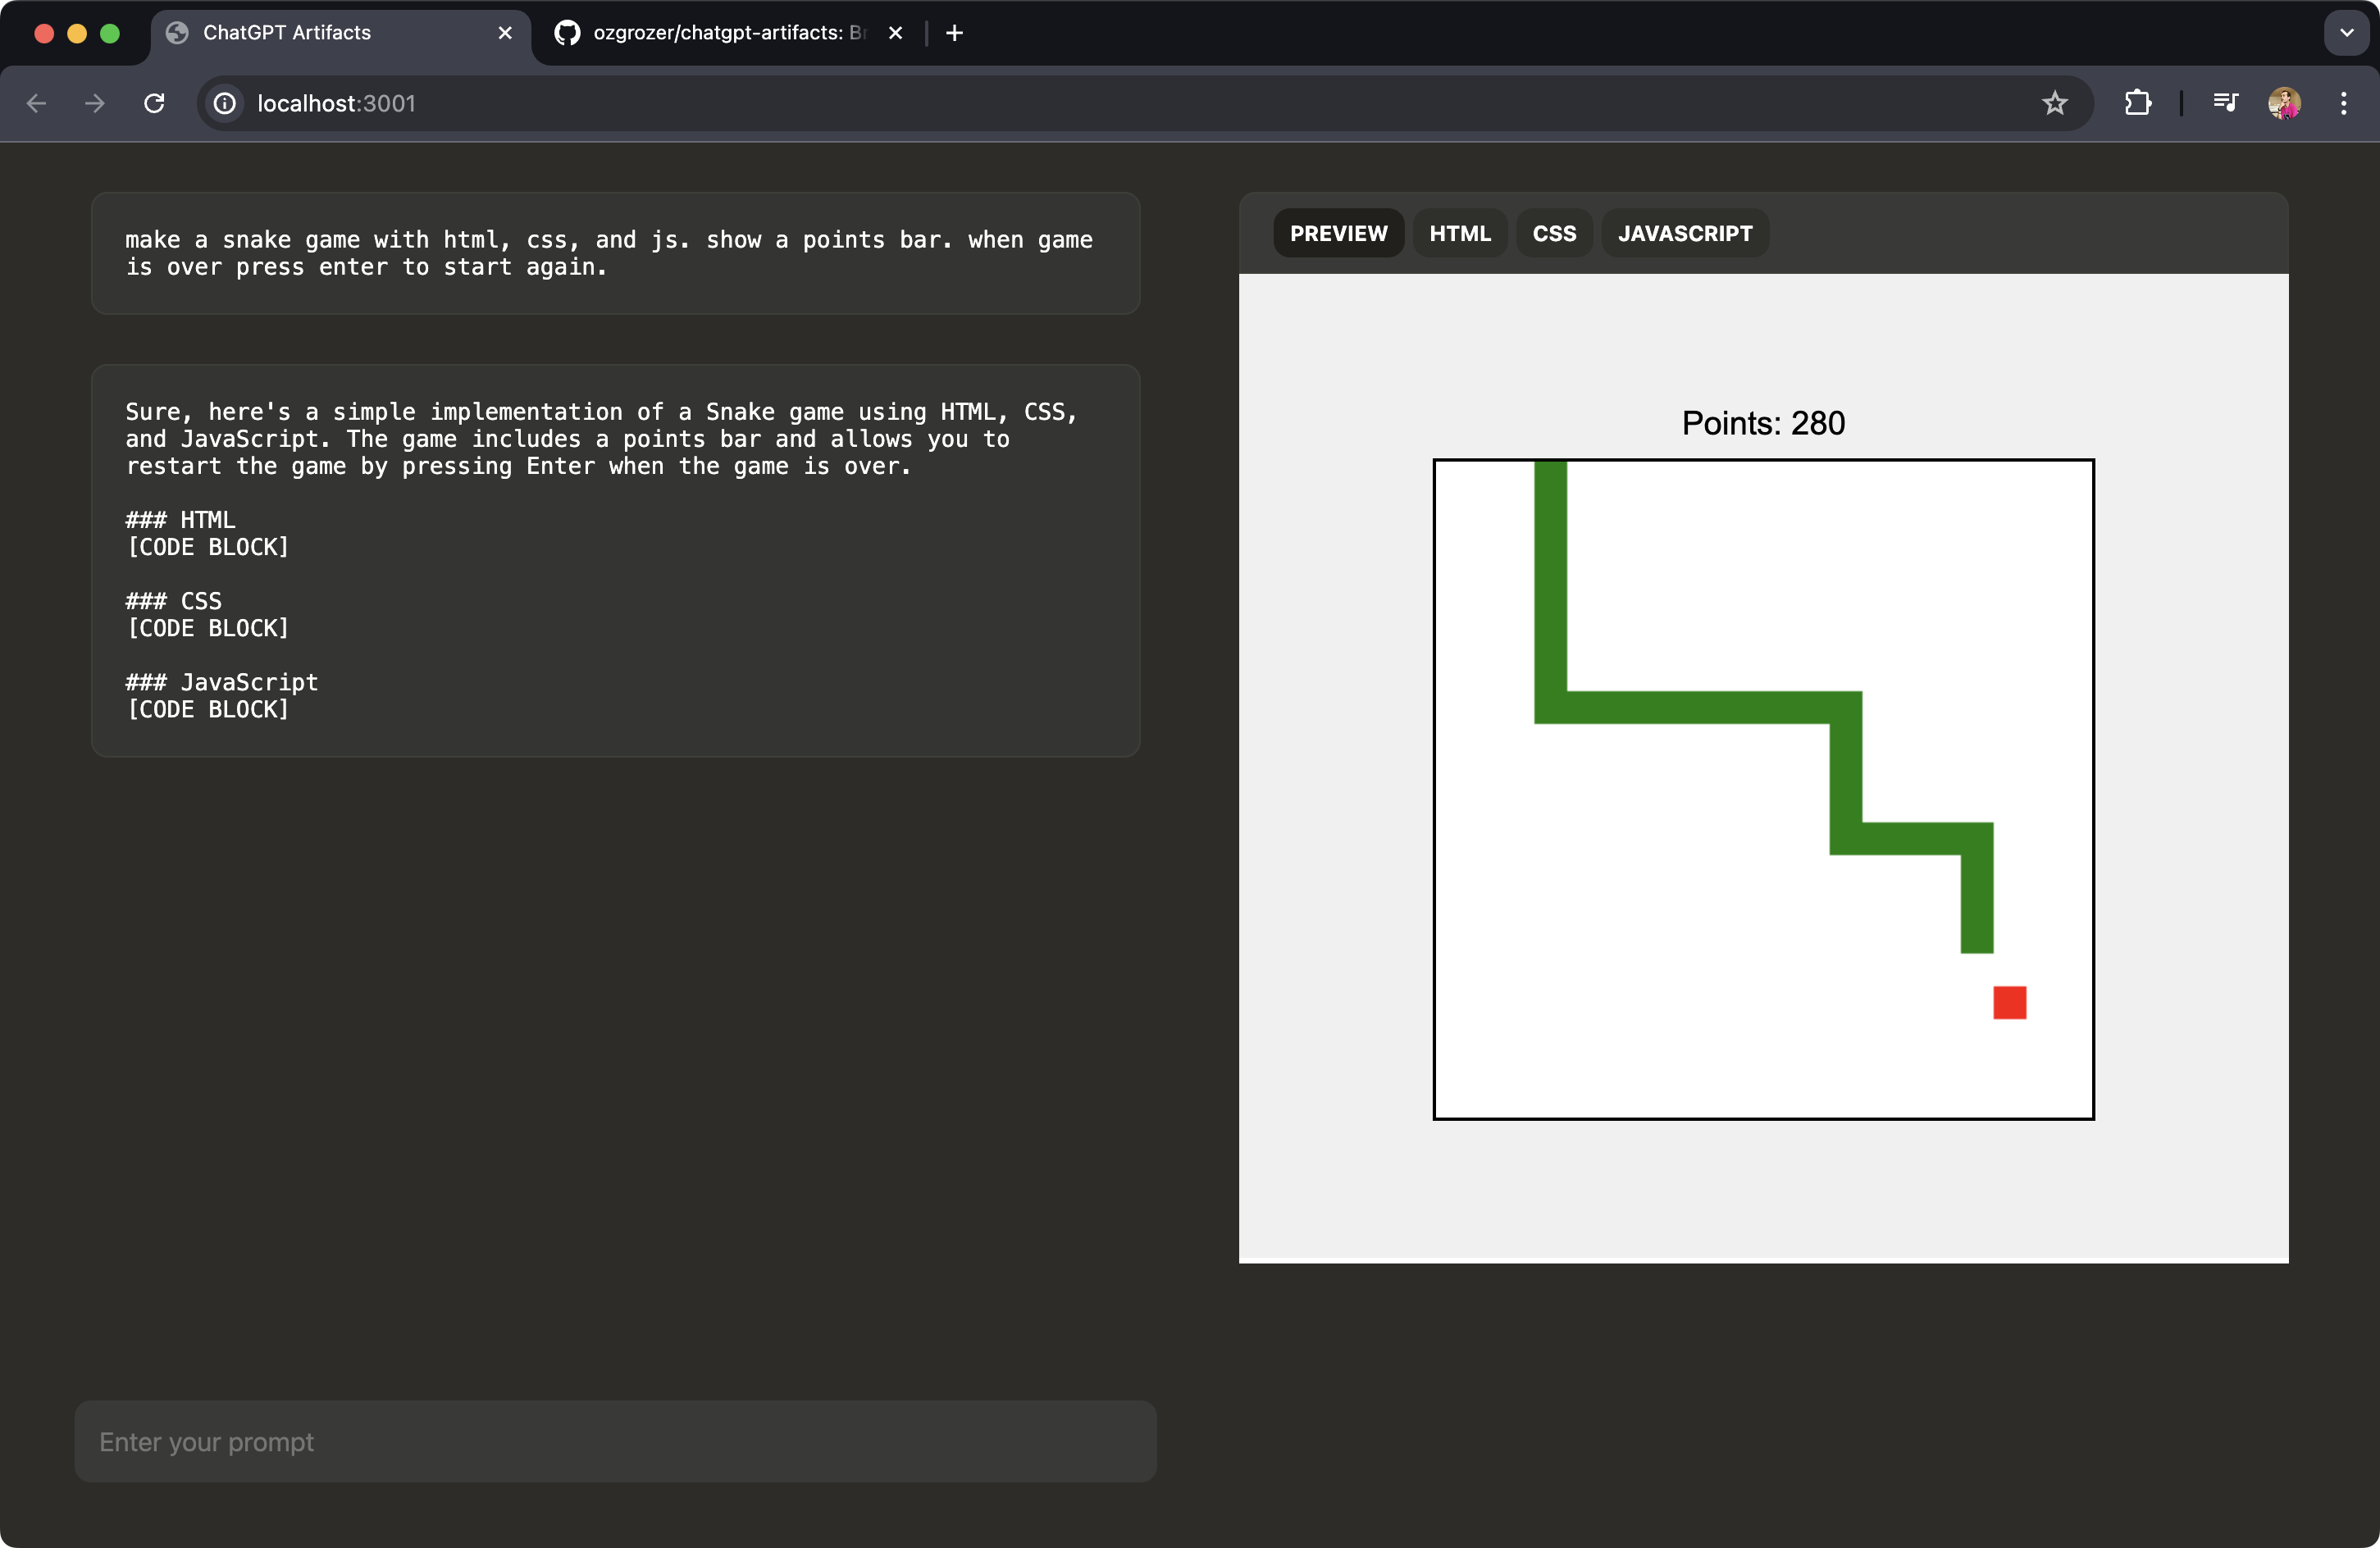The image size is (2380, 1548).
Task: View site information icon in address bar
Action: 226,103
